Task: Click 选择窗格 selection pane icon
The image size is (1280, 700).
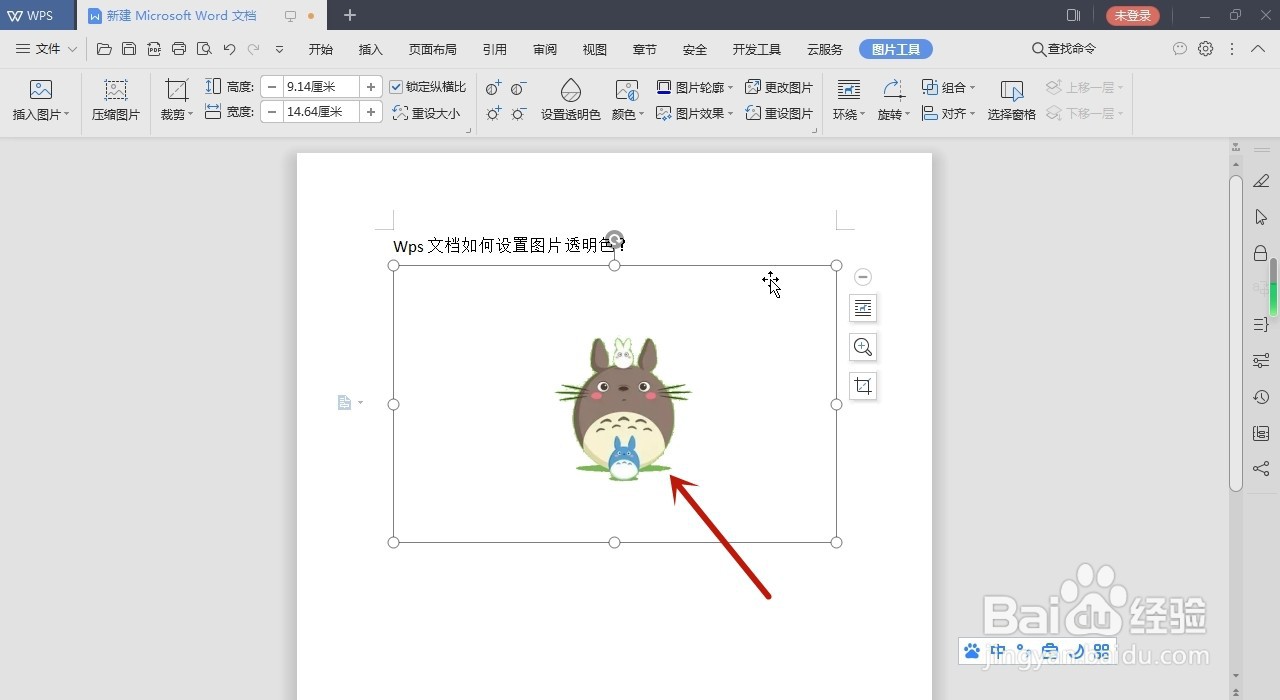Action: pyautogui.click(x=1012, y=91)
